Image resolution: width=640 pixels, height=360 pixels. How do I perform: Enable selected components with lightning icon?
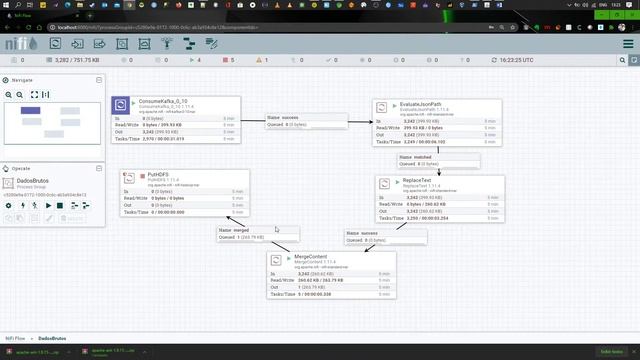23,206
